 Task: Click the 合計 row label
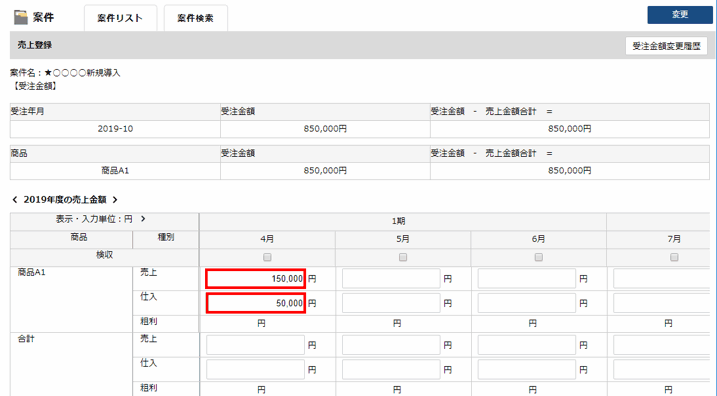point(26,339)
